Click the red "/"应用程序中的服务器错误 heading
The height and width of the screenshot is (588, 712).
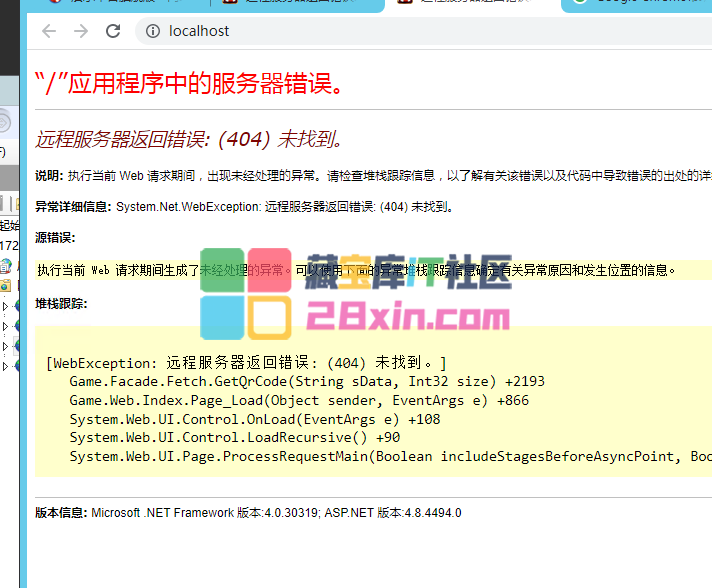click(189, 84)
